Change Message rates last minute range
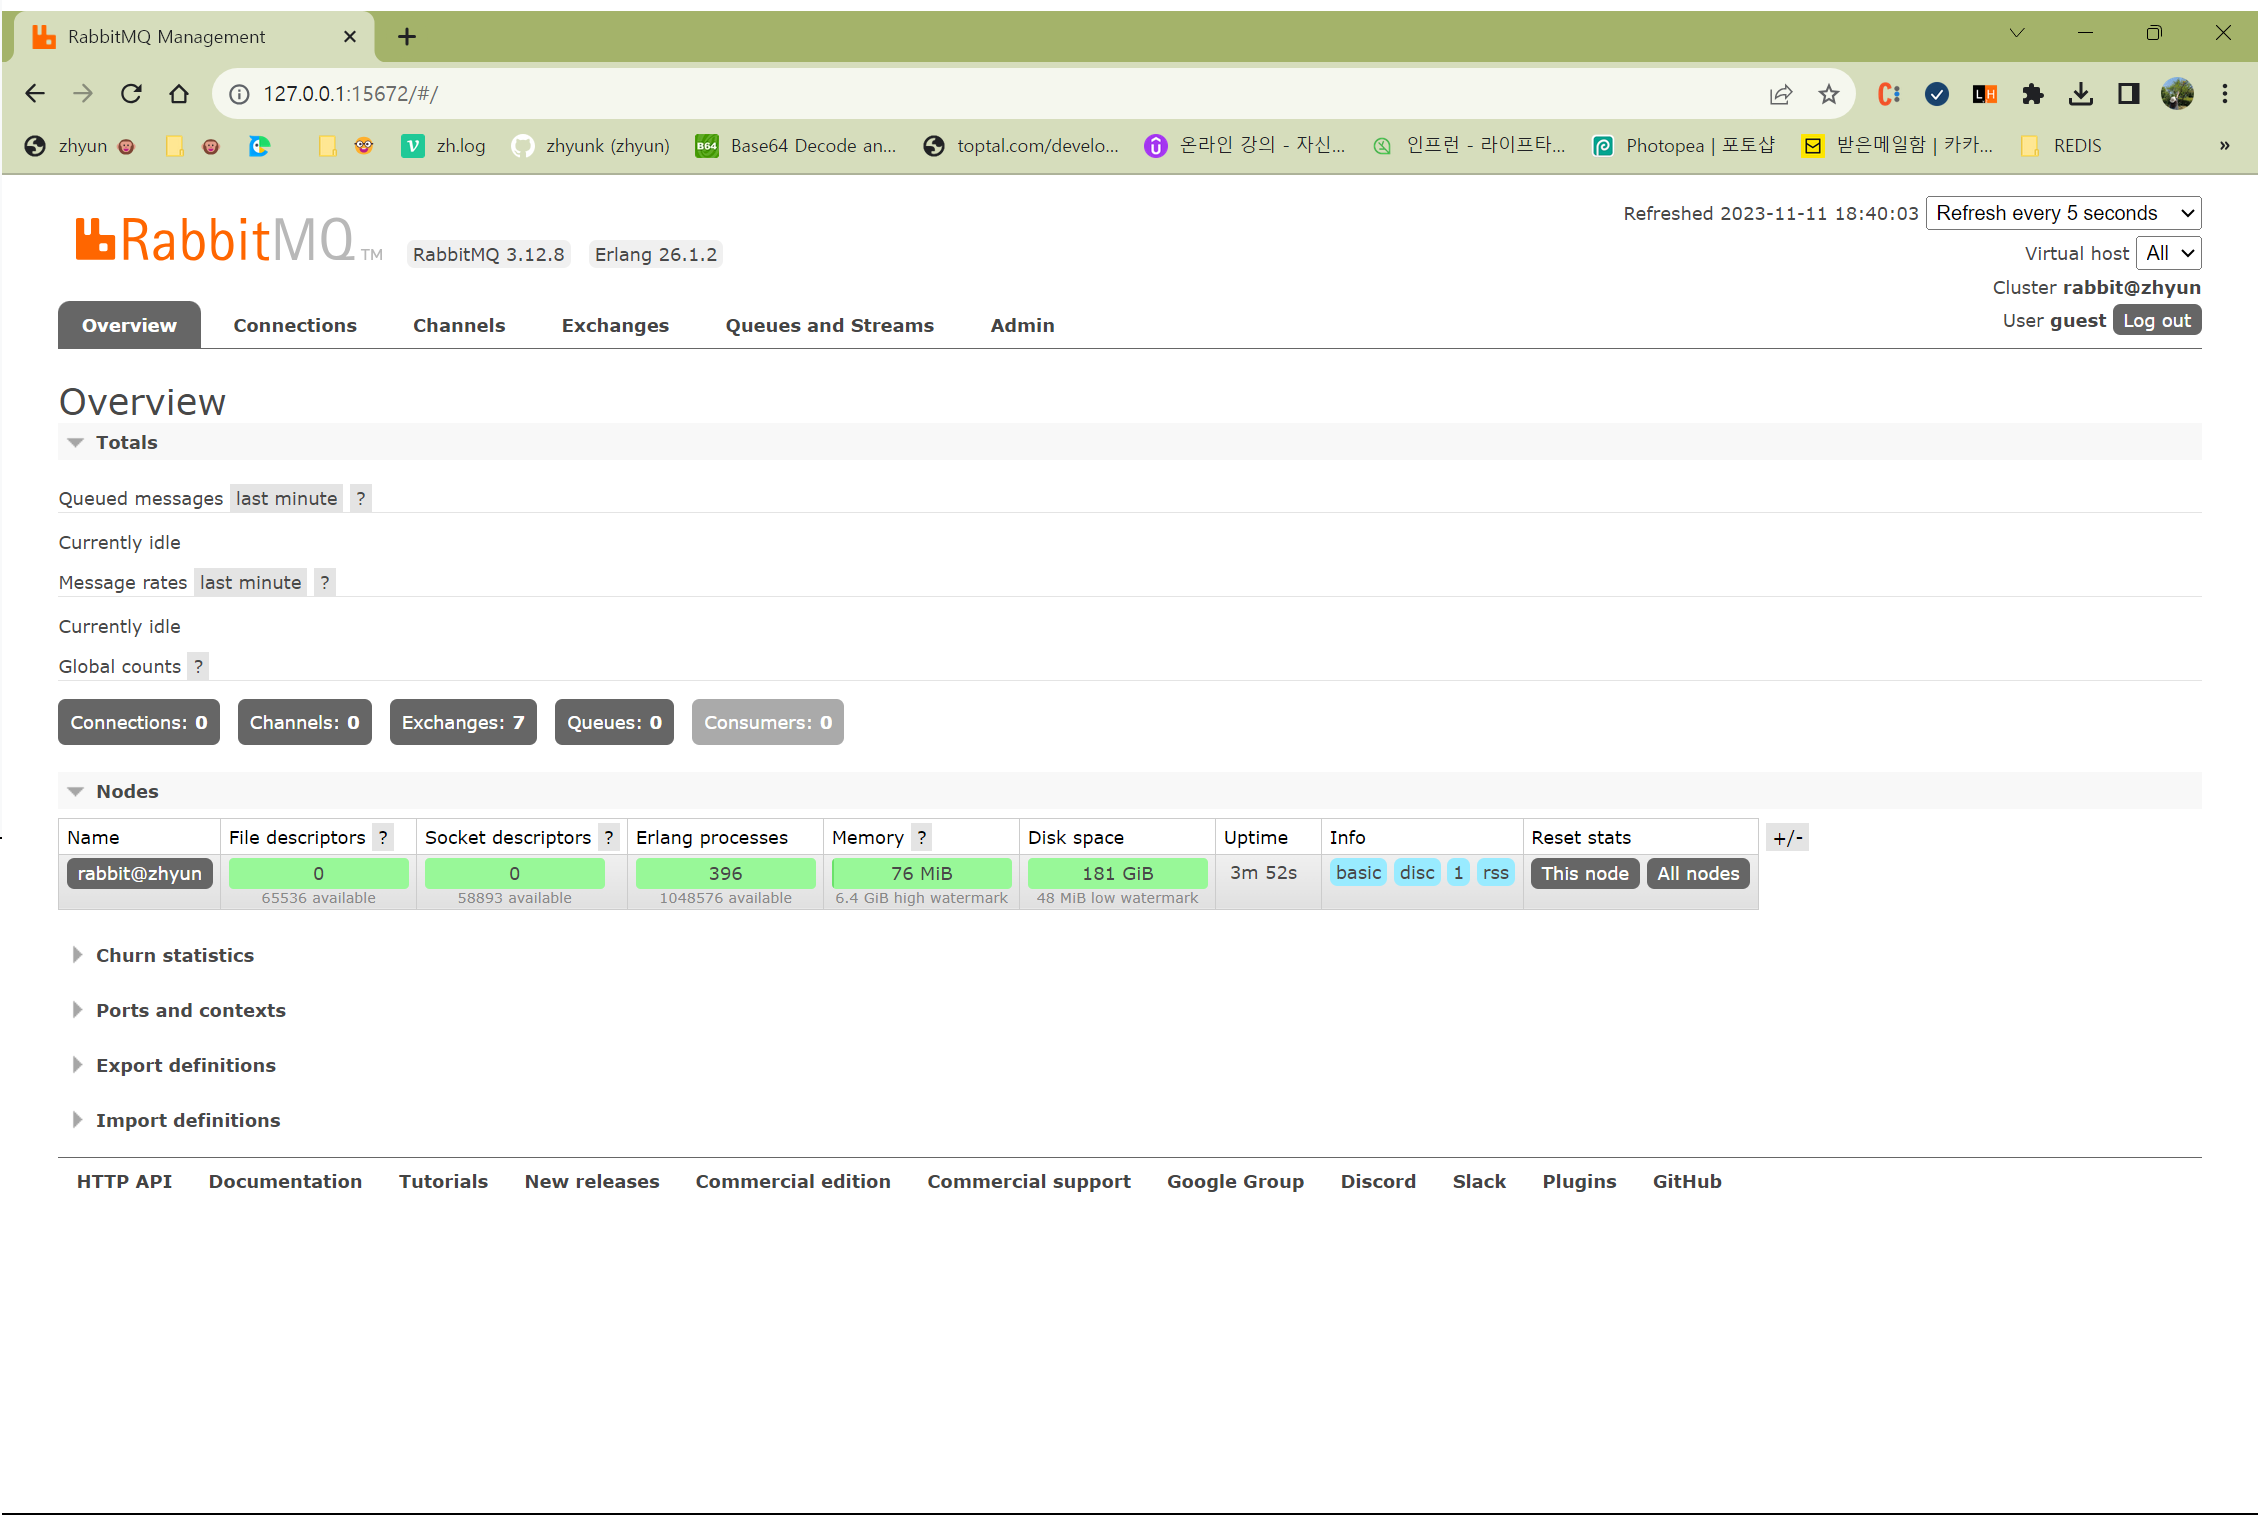Image resolution: width=2258 pixels, height=1515 pixels. click(250, 582)
